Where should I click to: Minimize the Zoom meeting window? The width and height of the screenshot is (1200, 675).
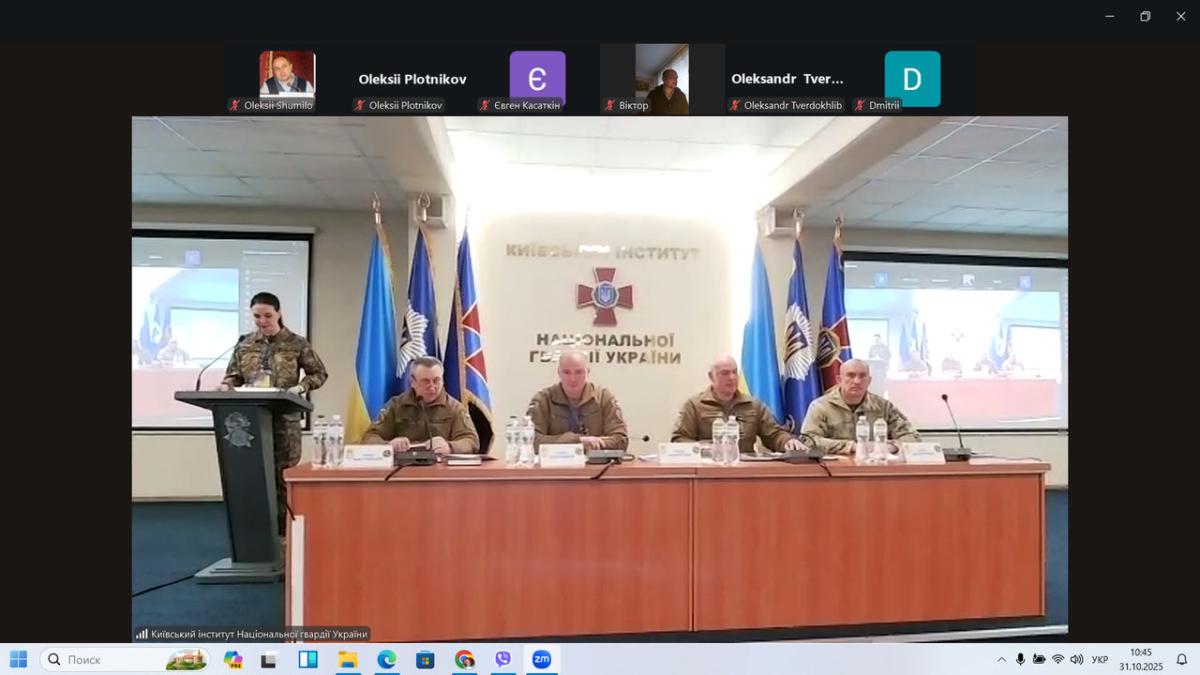pyautogui.click(x=1110, y=16)
